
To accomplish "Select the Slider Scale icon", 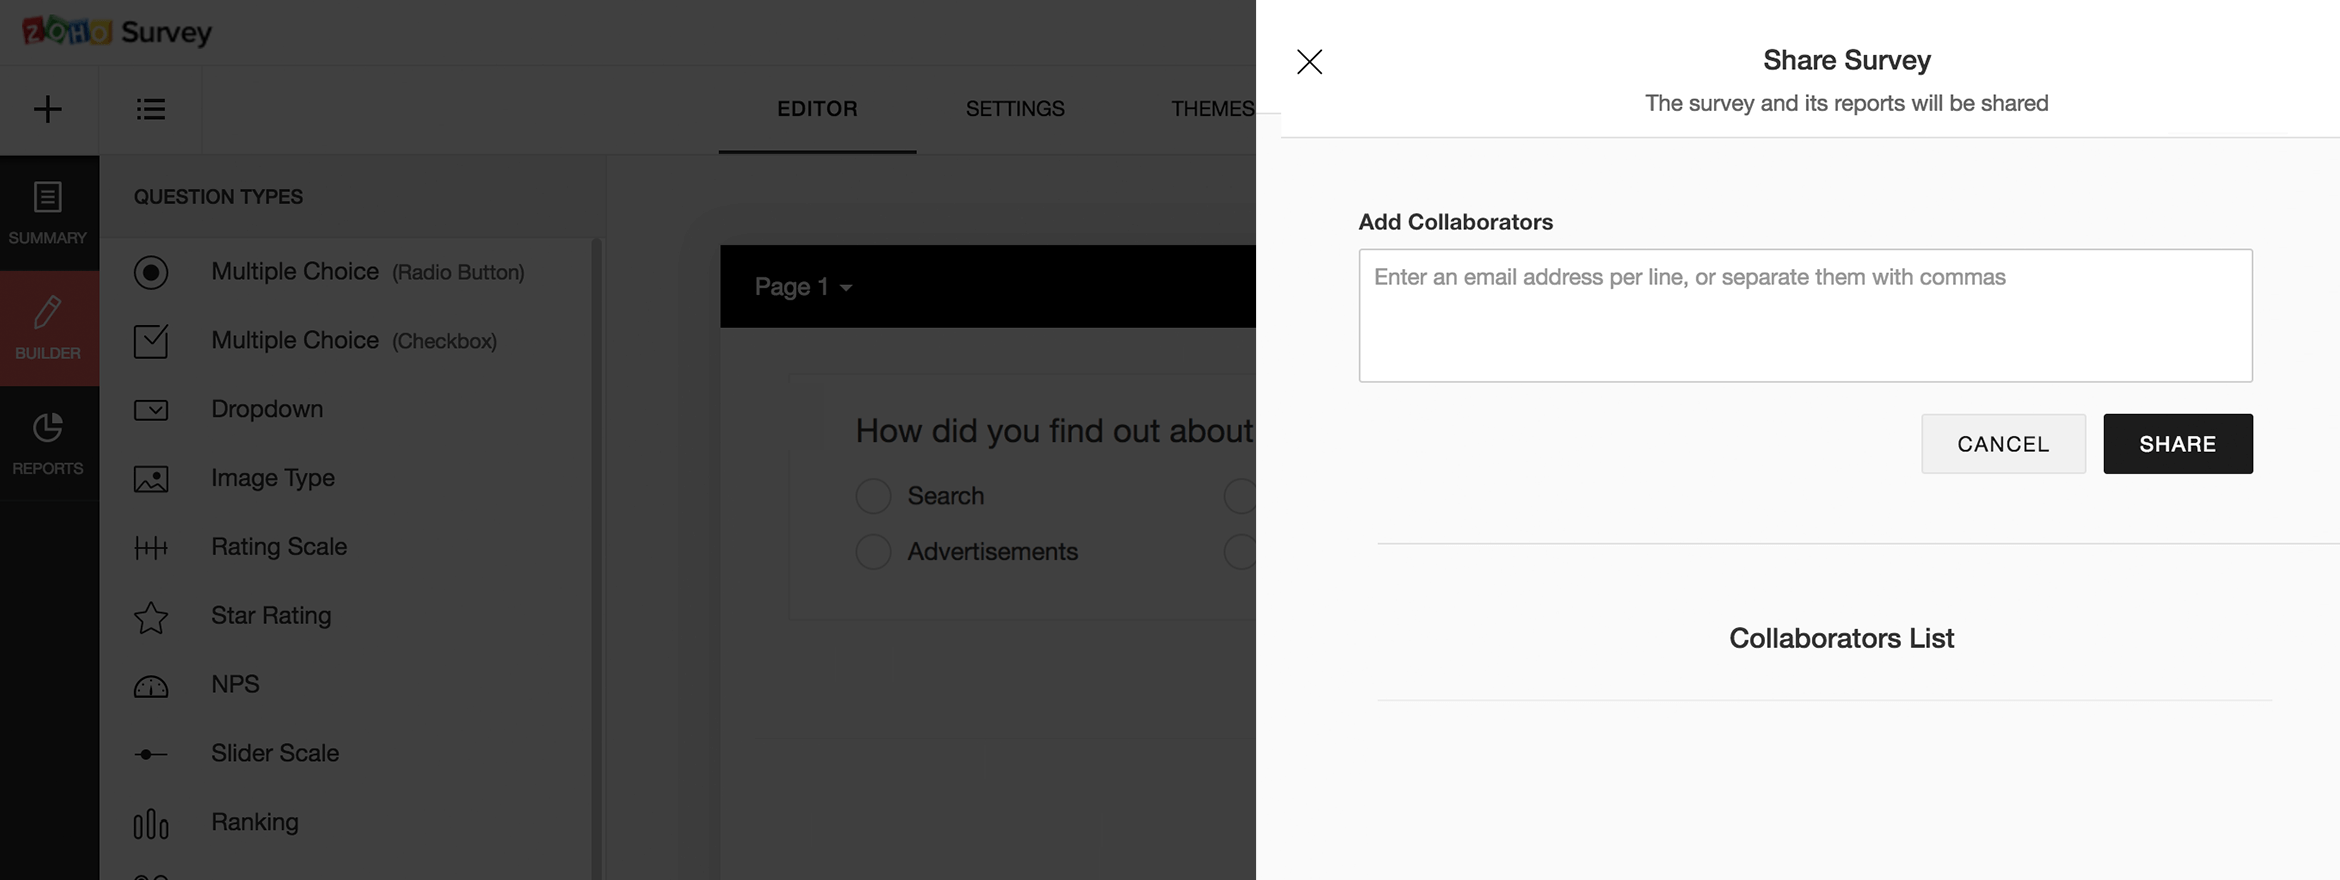I will point(151,754).
